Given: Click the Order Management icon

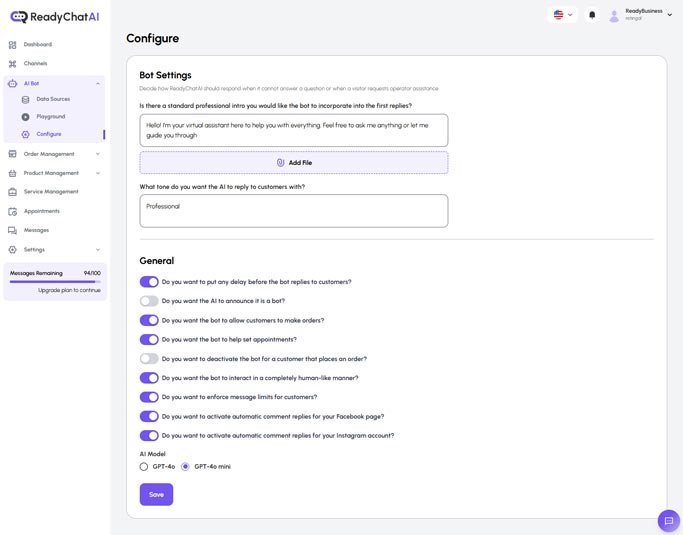Looking at the screenshot, I should pyautogui.click(x=13, y=154).
